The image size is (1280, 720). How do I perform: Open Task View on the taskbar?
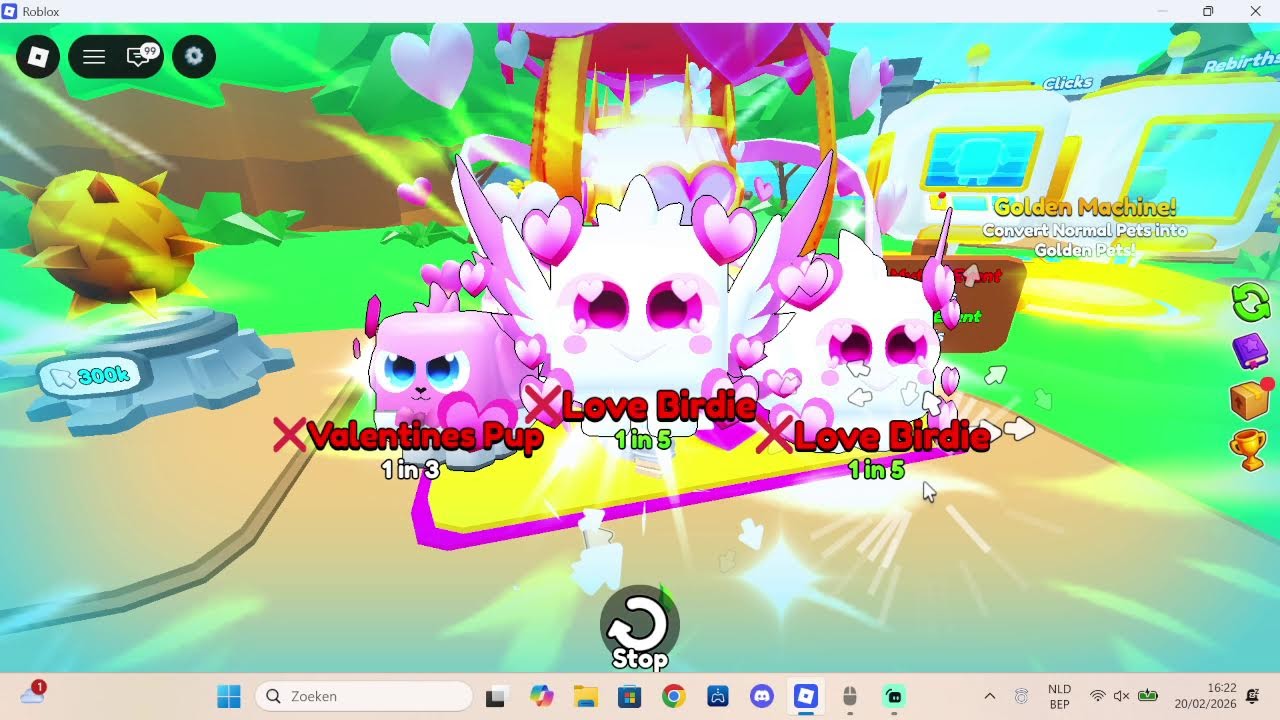click(494, 696)
